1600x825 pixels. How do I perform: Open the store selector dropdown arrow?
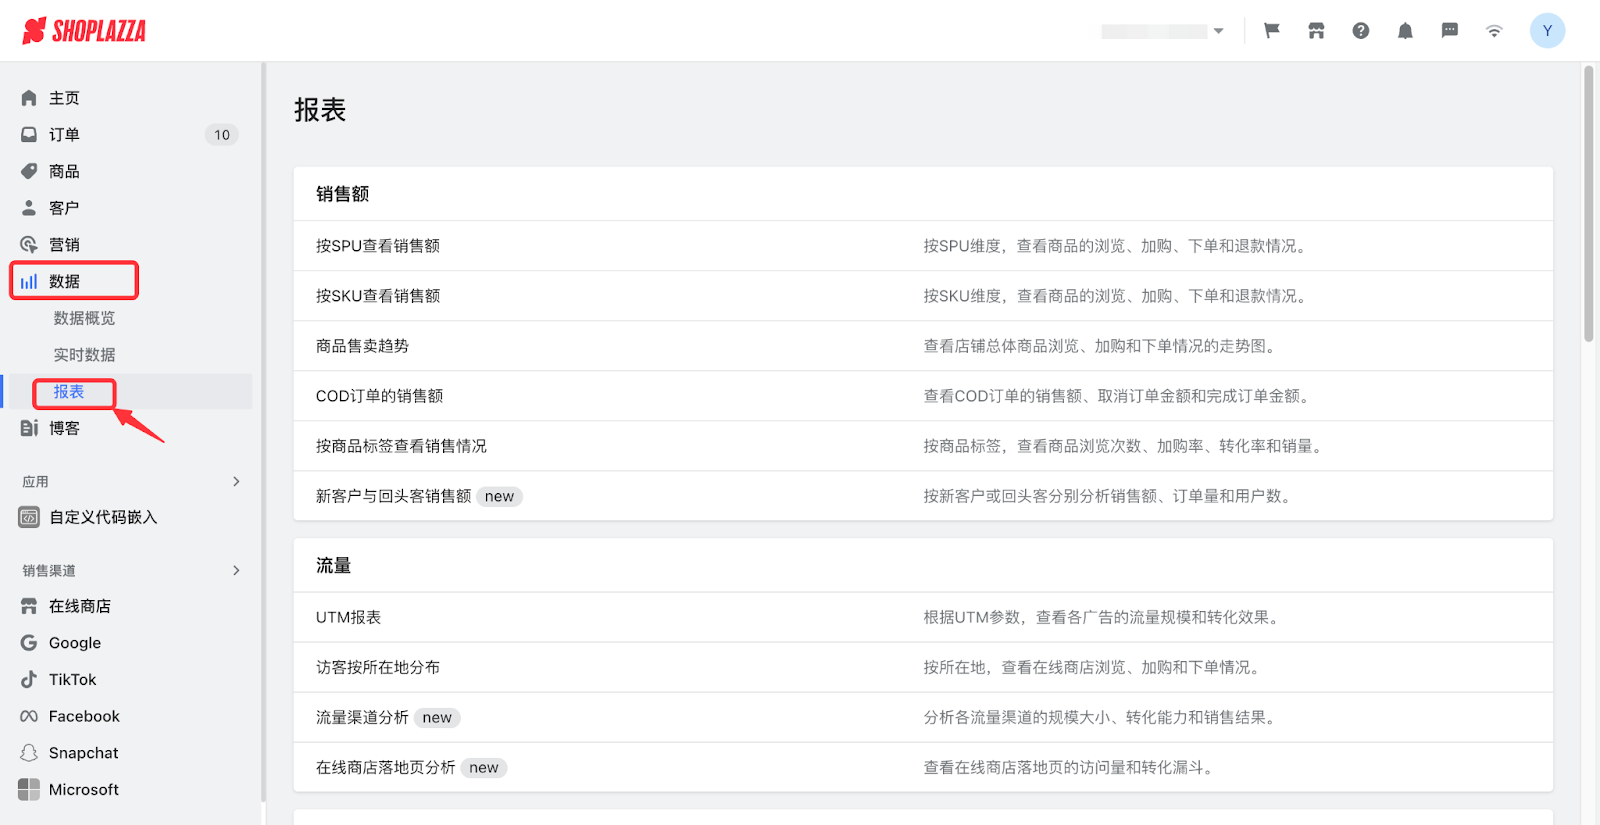(1218, 31)
